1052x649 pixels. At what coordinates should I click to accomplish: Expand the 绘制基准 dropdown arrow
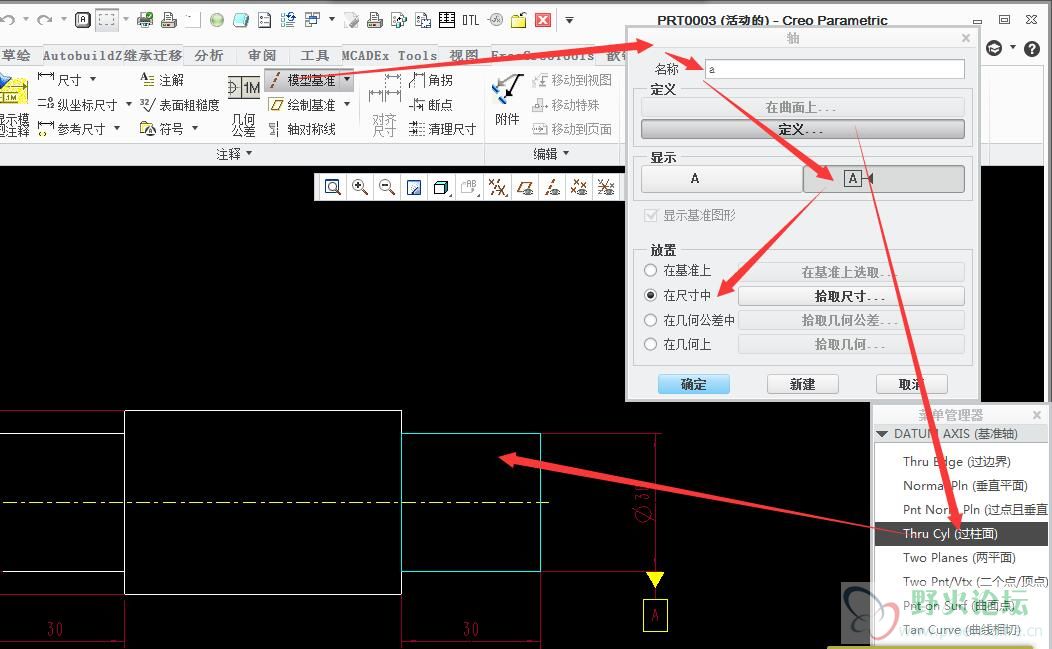click(x=347, y=104)
